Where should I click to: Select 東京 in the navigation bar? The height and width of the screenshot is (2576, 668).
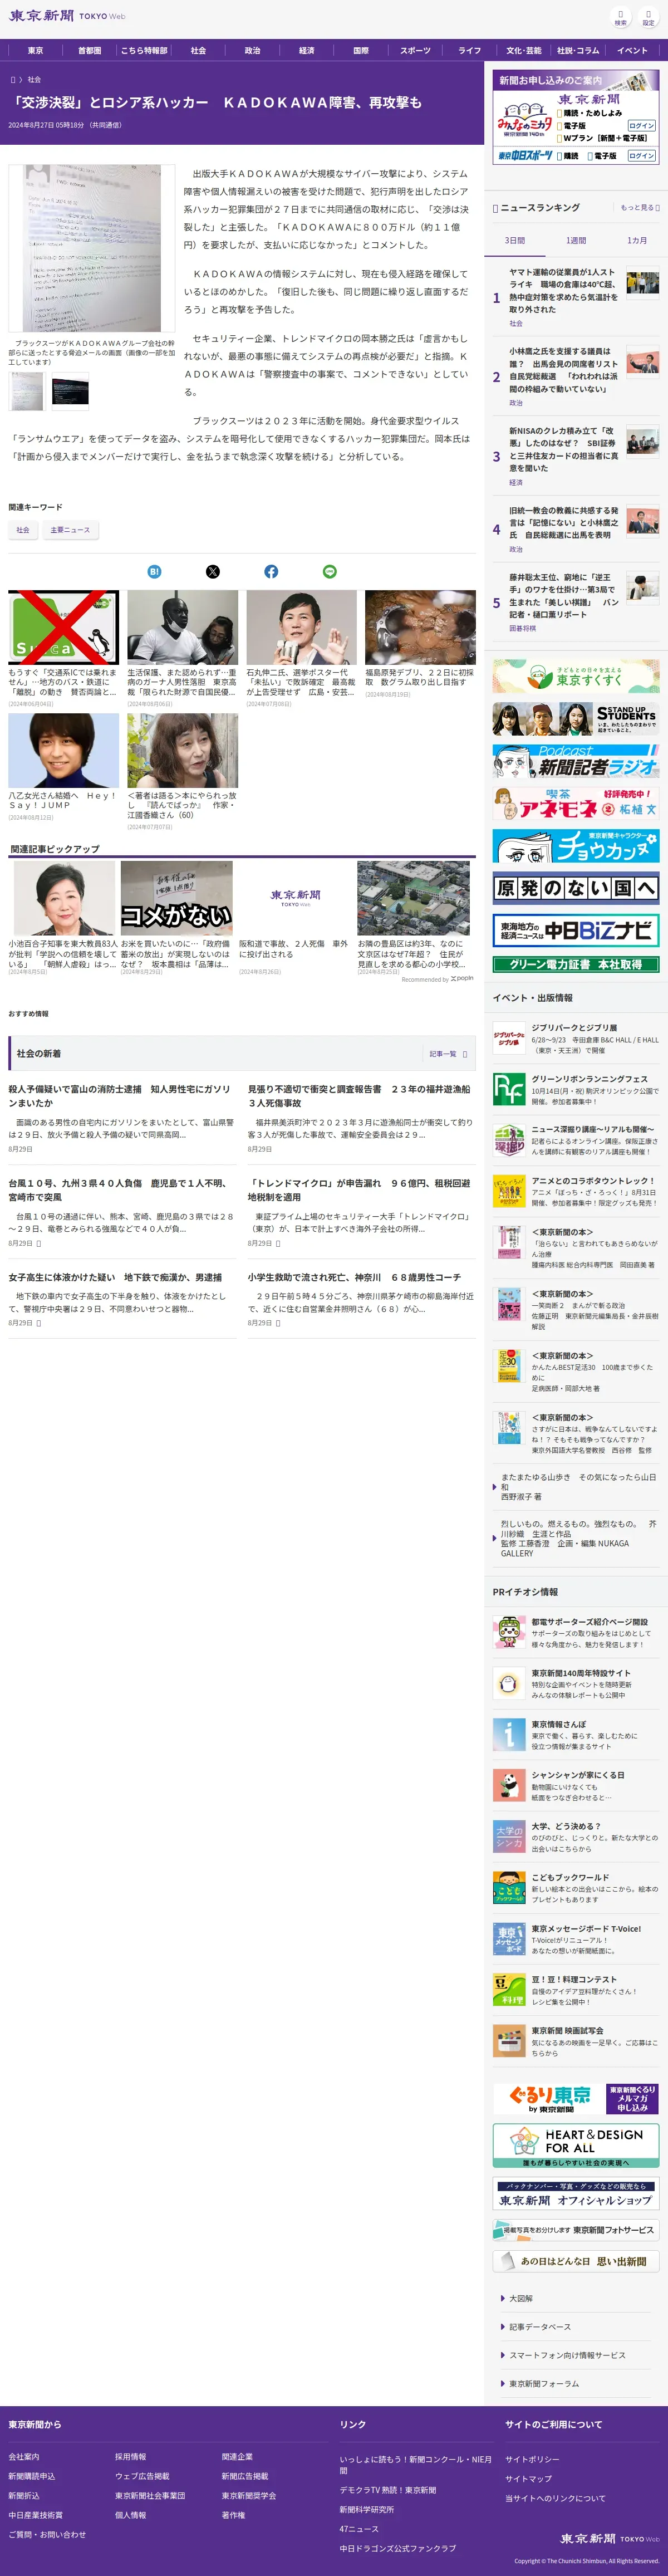click(35, 50)
